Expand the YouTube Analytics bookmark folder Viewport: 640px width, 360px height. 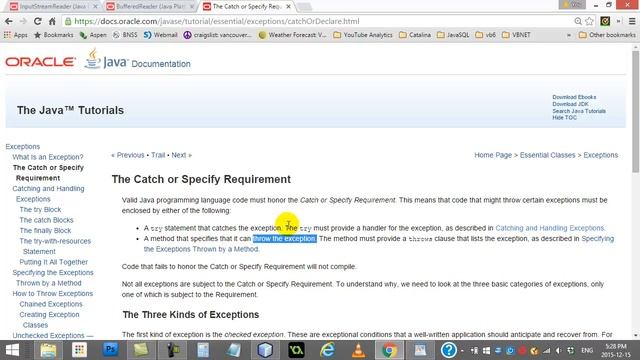point(363,35)
